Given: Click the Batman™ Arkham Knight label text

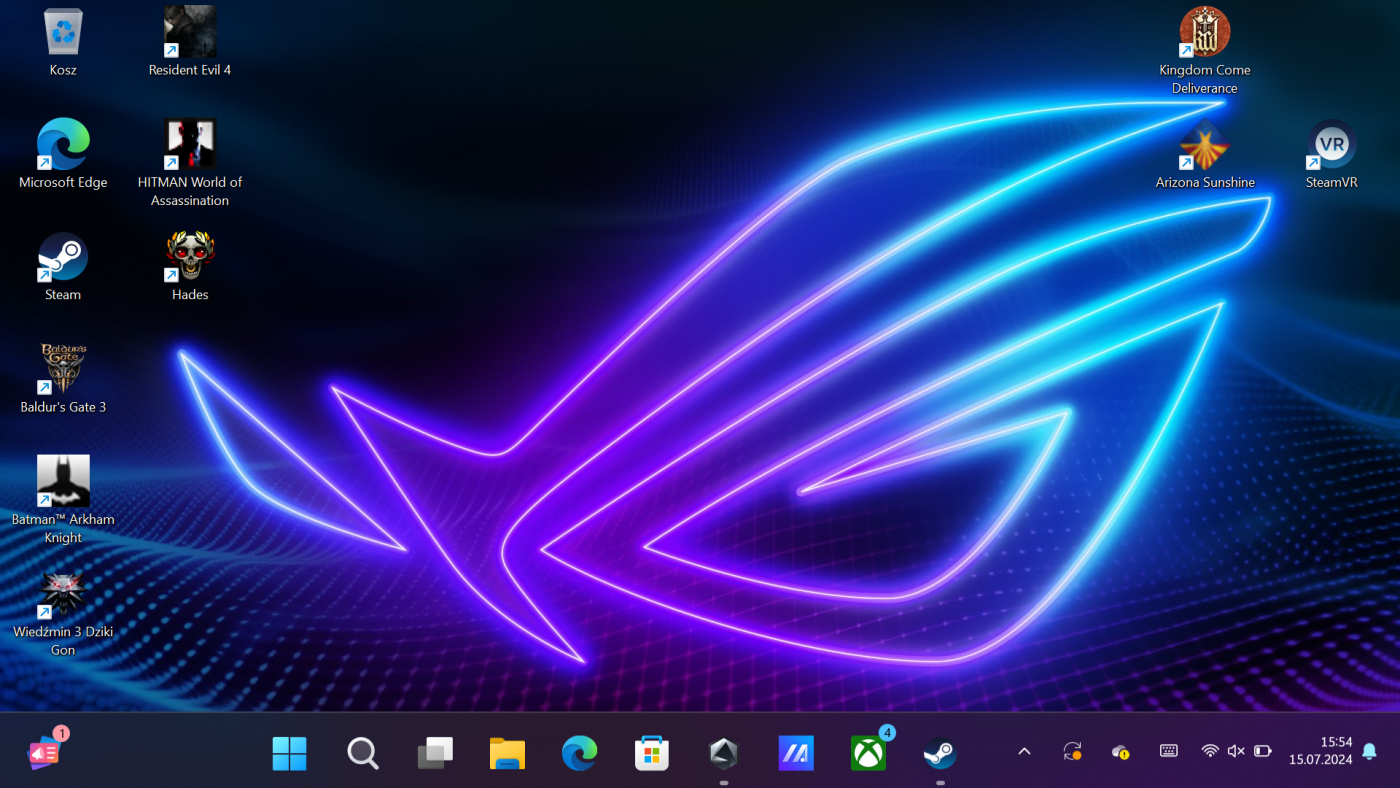Looking at the screenshot, I should 63,528.
